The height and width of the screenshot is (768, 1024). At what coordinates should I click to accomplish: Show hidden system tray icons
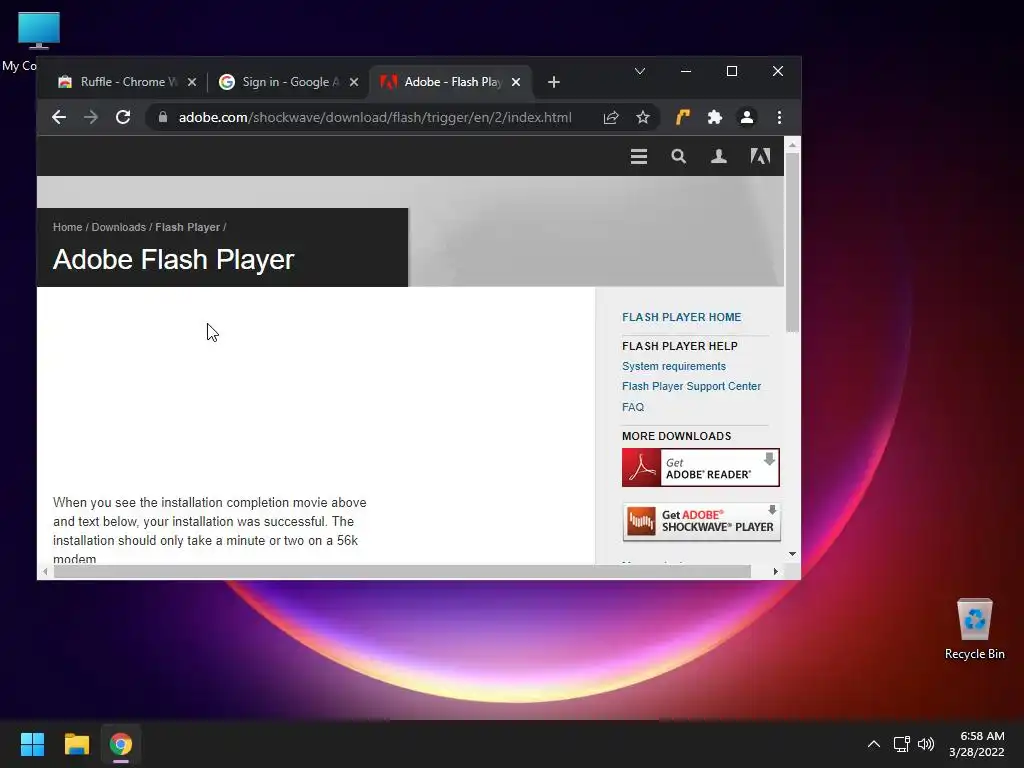pyautogui.click(x=873, y=744)
